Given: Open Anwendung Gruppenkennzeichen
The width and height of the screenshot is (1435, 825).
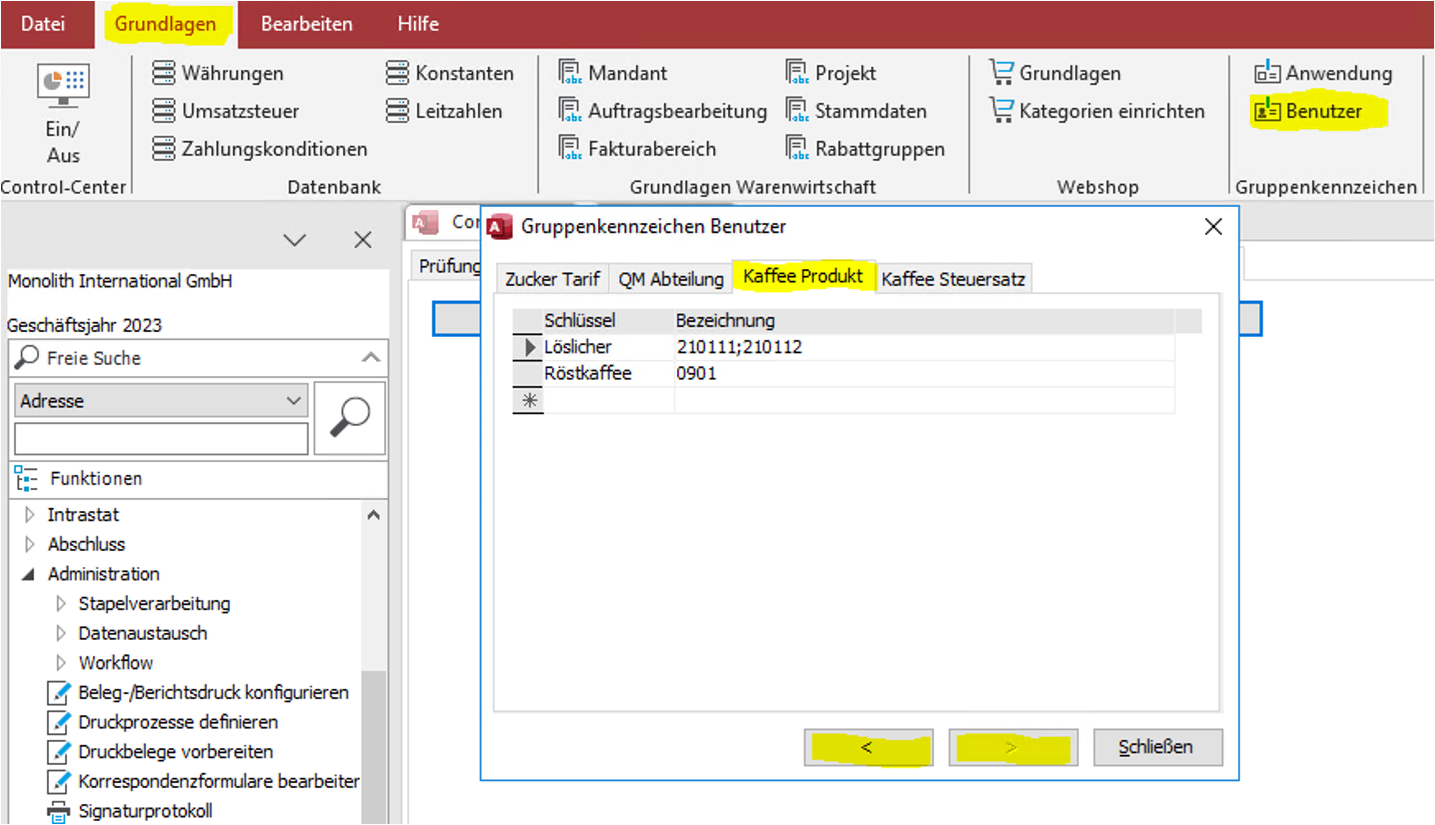Looking at the screenshot, I should tap(1323, 73).
